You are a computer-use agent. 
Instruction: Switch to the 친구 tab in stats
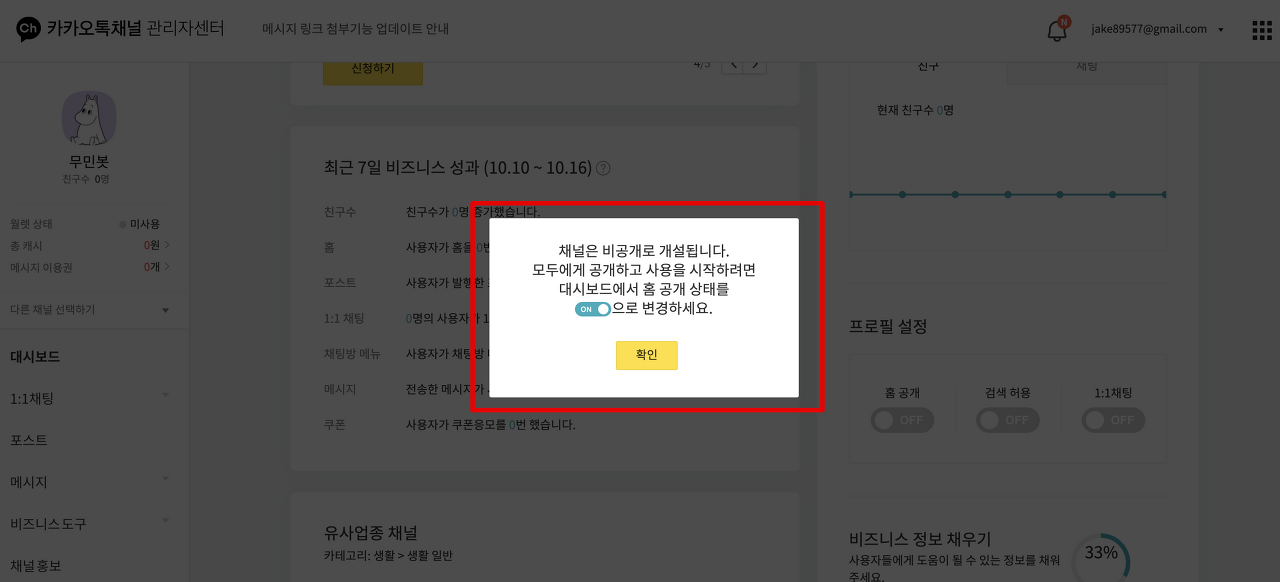[x=928, y=67]
